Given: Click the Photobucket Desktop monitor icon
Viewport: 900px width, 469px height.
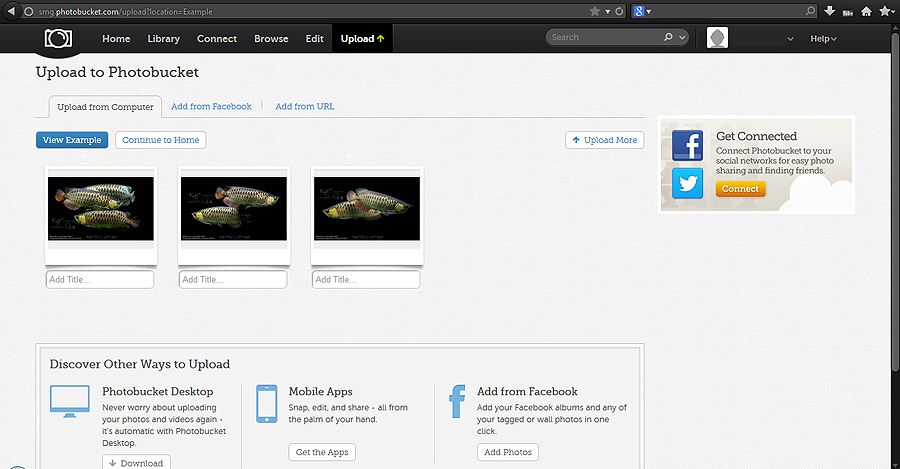Looking at the screenshot, I should coord(69,401).
